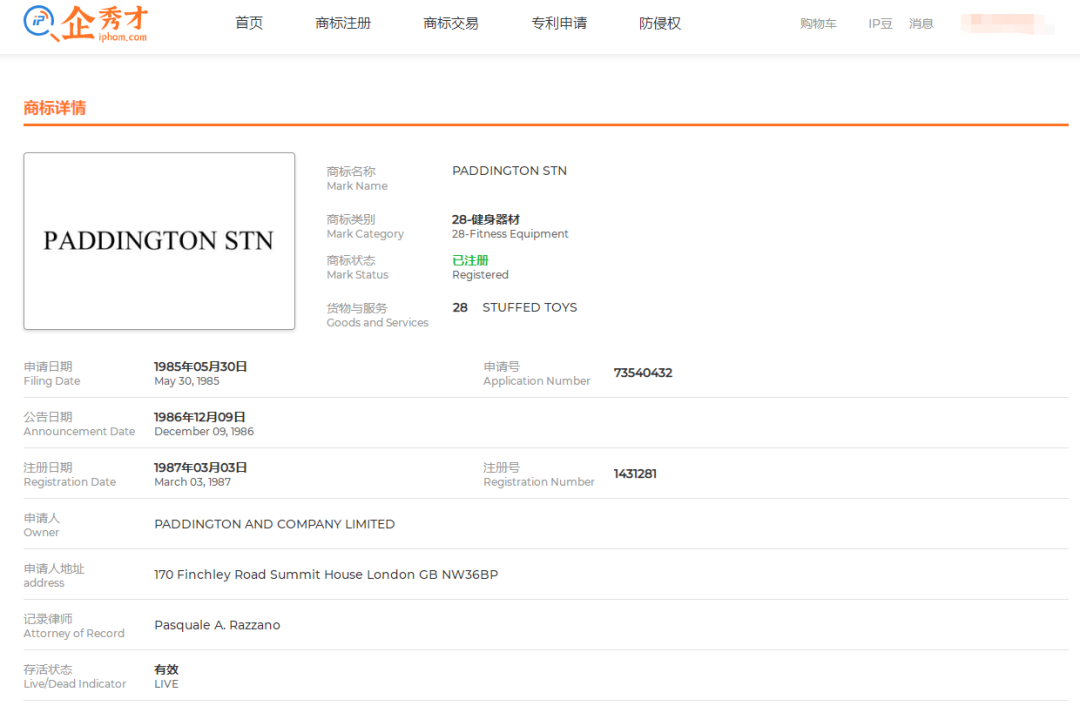1080x726 pixels.
Task: Click the 28-Fitness Equipment text
Action: tap(510, 234)
